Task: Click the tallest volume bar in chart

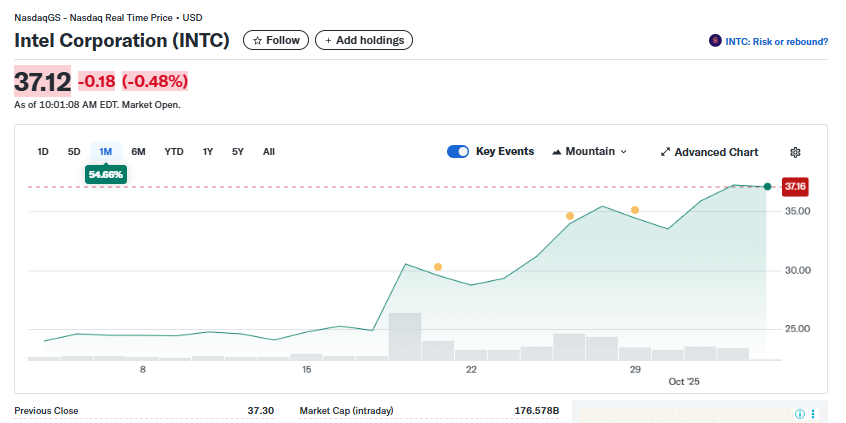Action: tap(404, 336)
